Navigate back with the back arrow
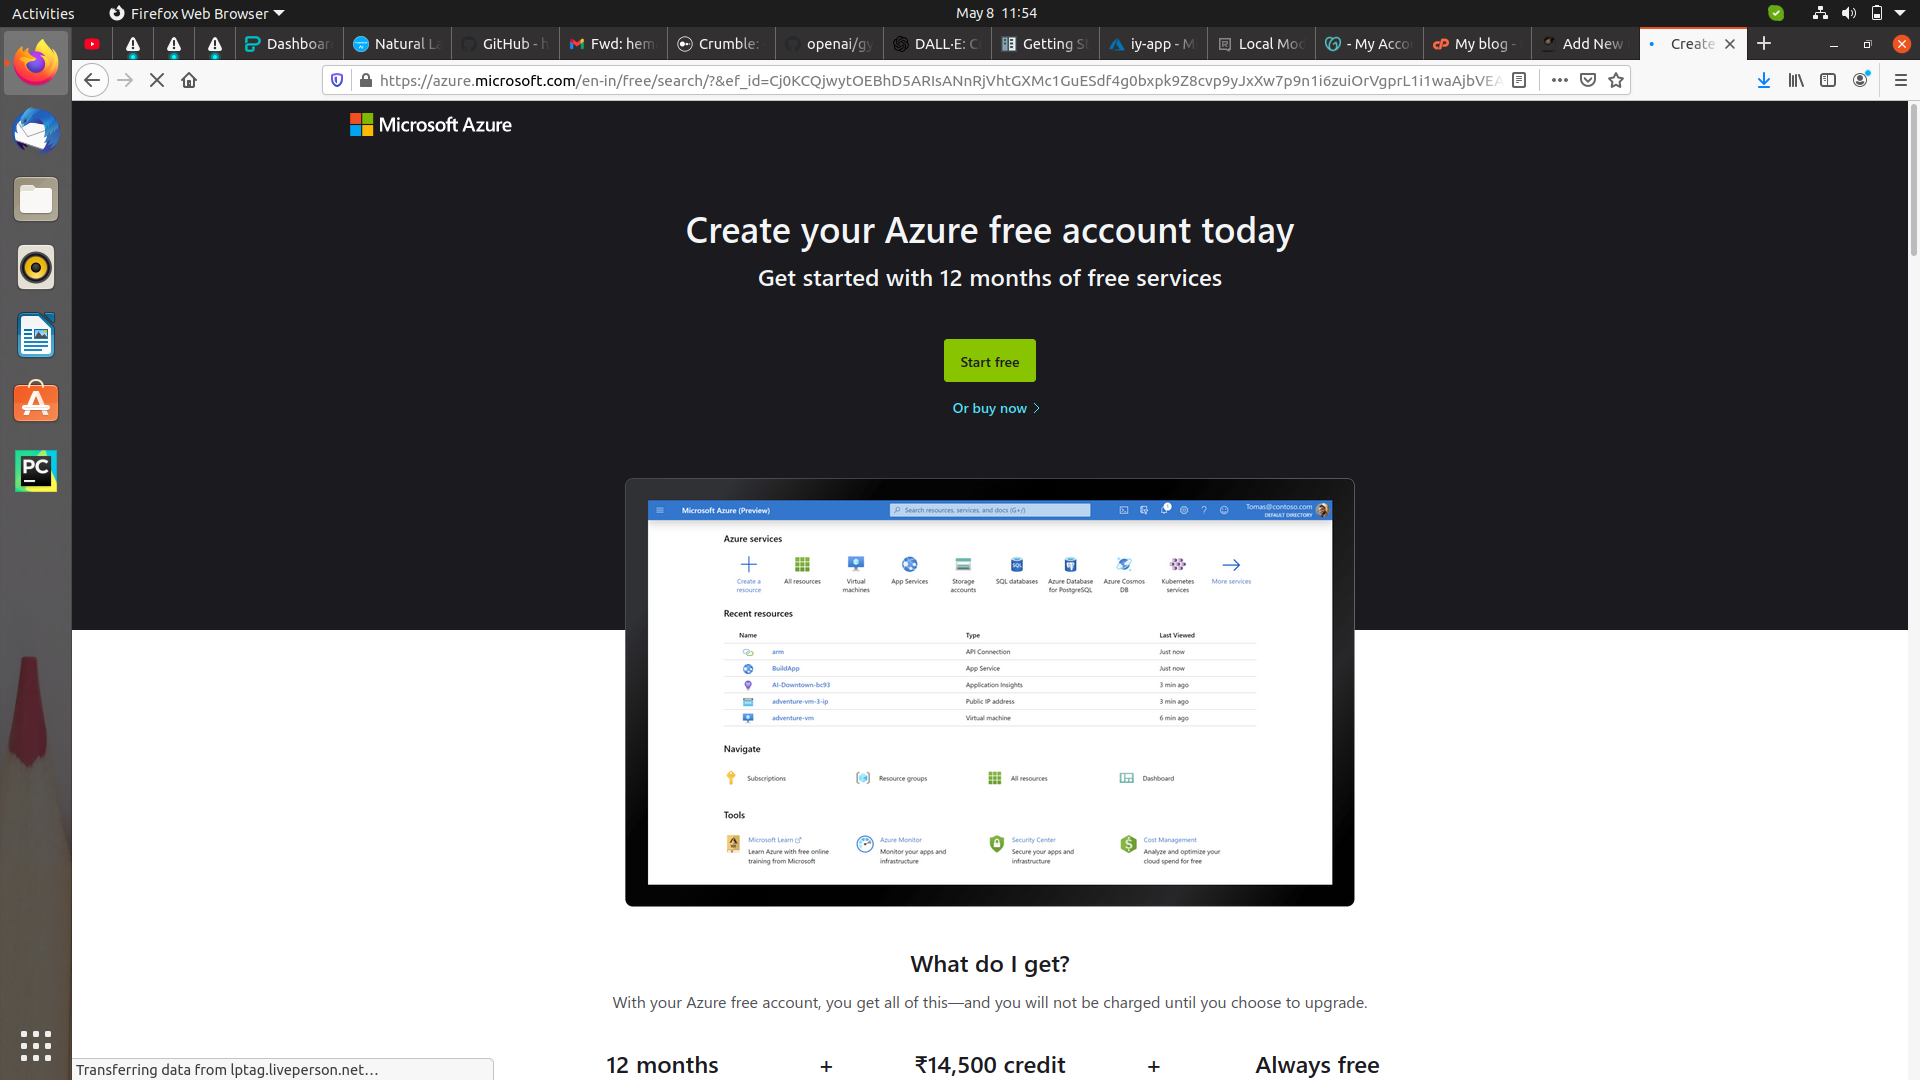 pyautogui.click(x=92, y=80)
